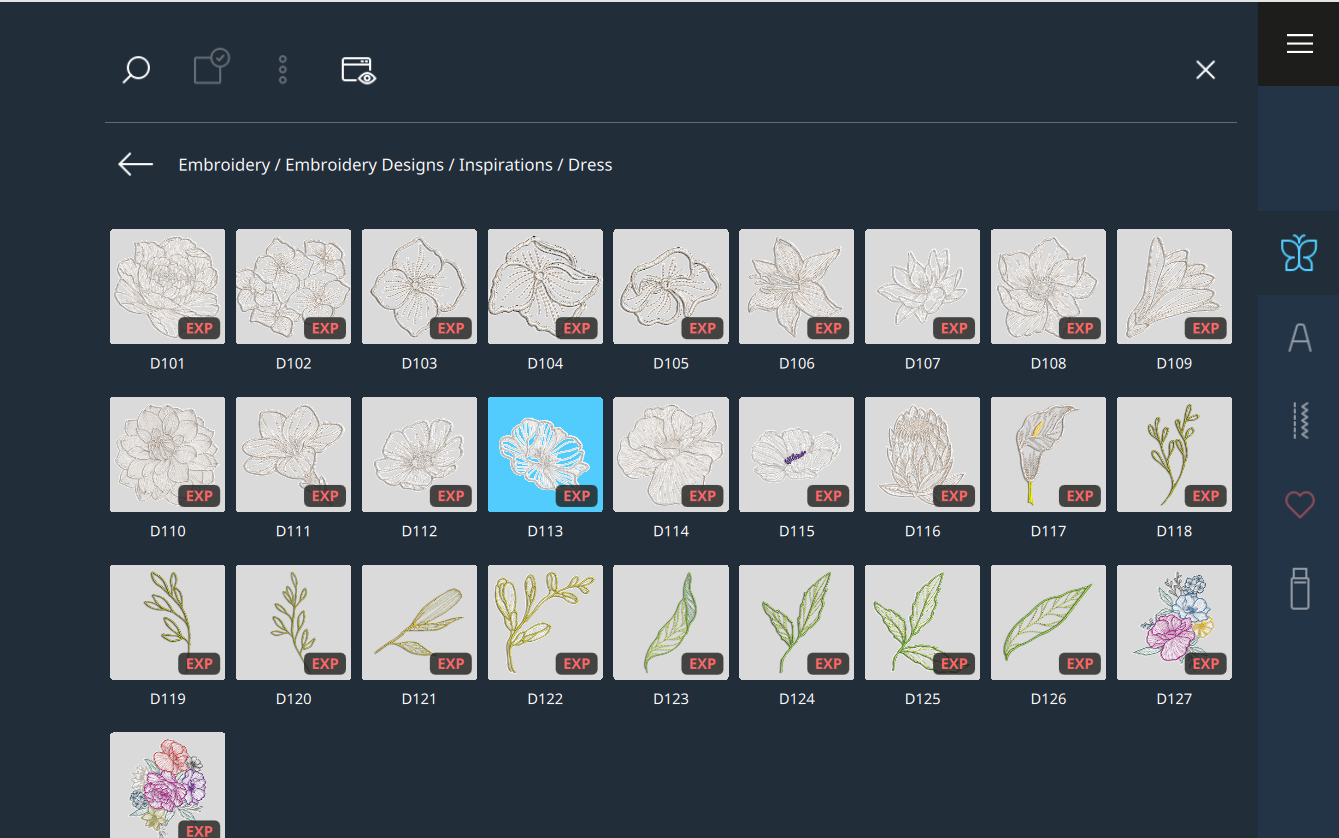1339x838 pixels.
Task: Click the D113 label text
Action: 545,532
